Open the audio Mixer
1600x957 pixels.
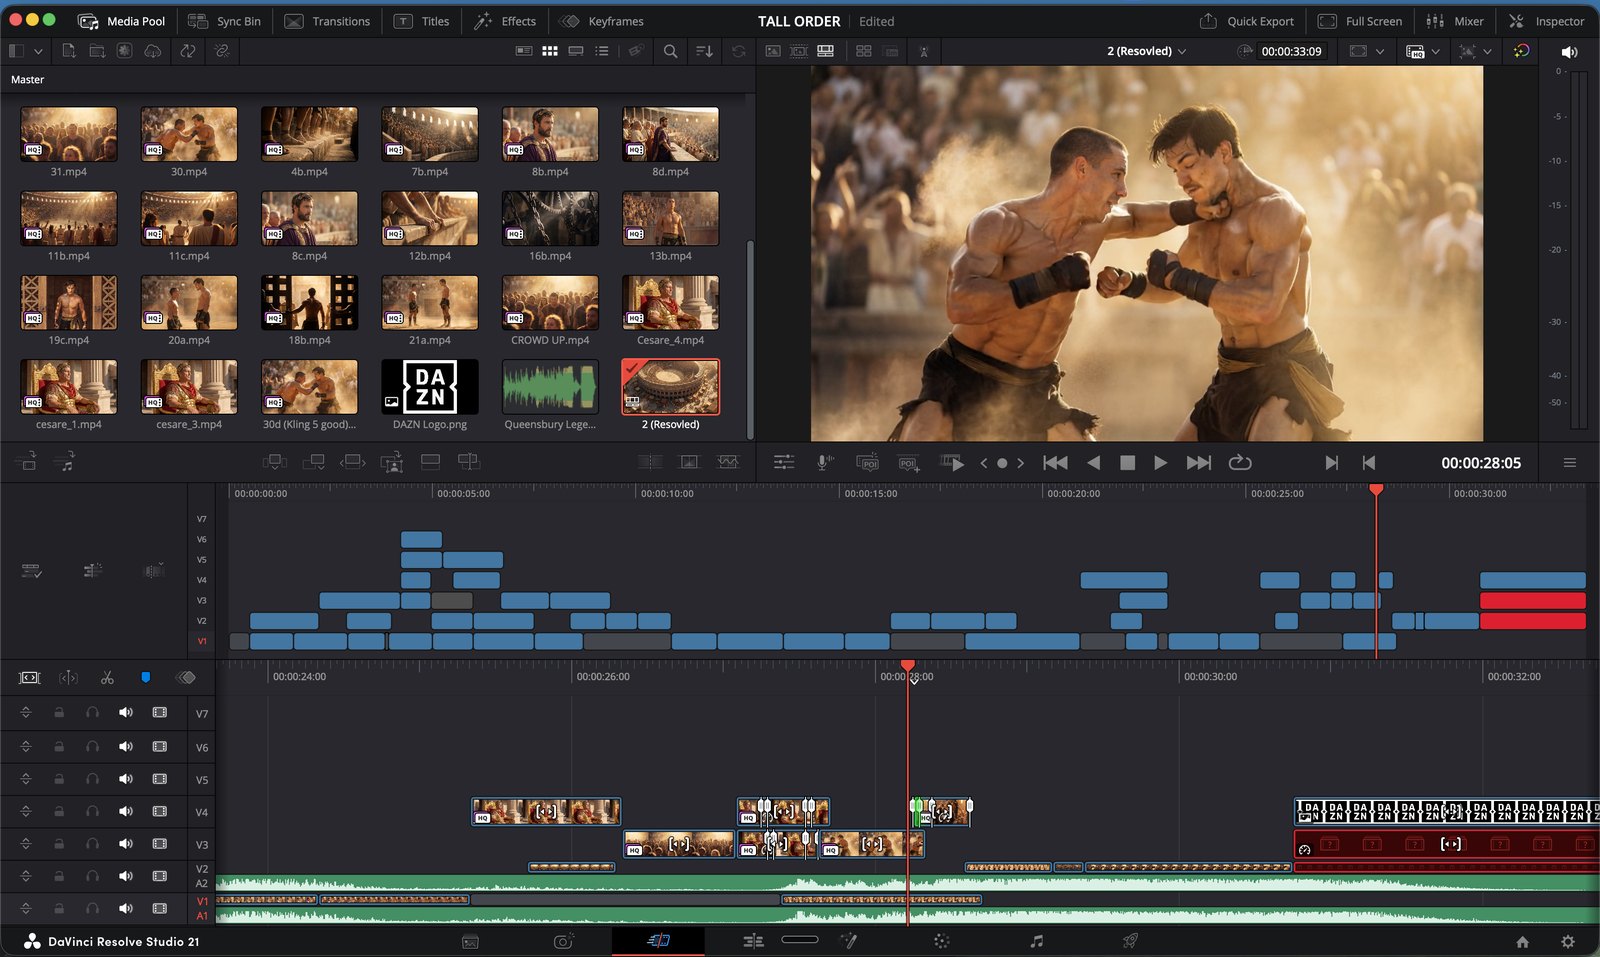pyautogui.click(x=1455, y=21)
